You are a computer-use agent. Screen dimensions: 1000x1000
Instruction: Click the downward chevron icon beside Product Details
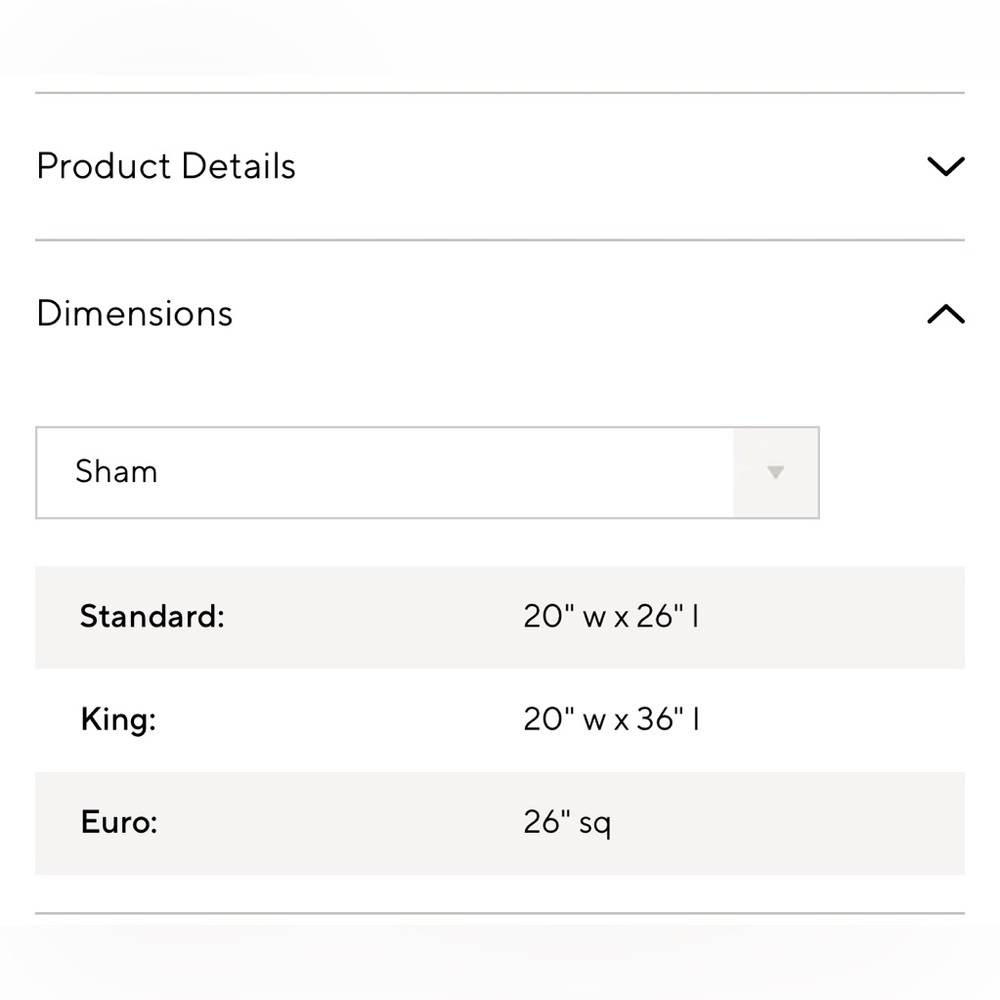[946, 166]
